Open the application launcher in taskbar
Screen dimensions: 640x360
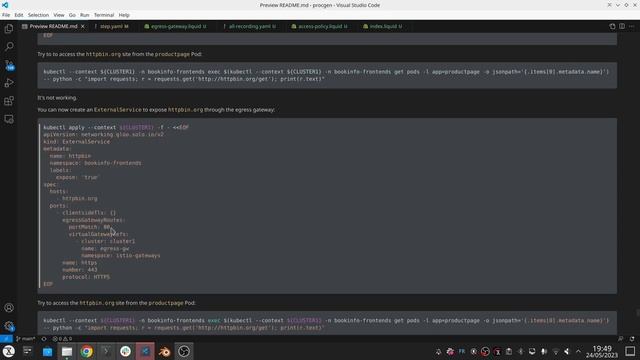(x=9, y=351)
